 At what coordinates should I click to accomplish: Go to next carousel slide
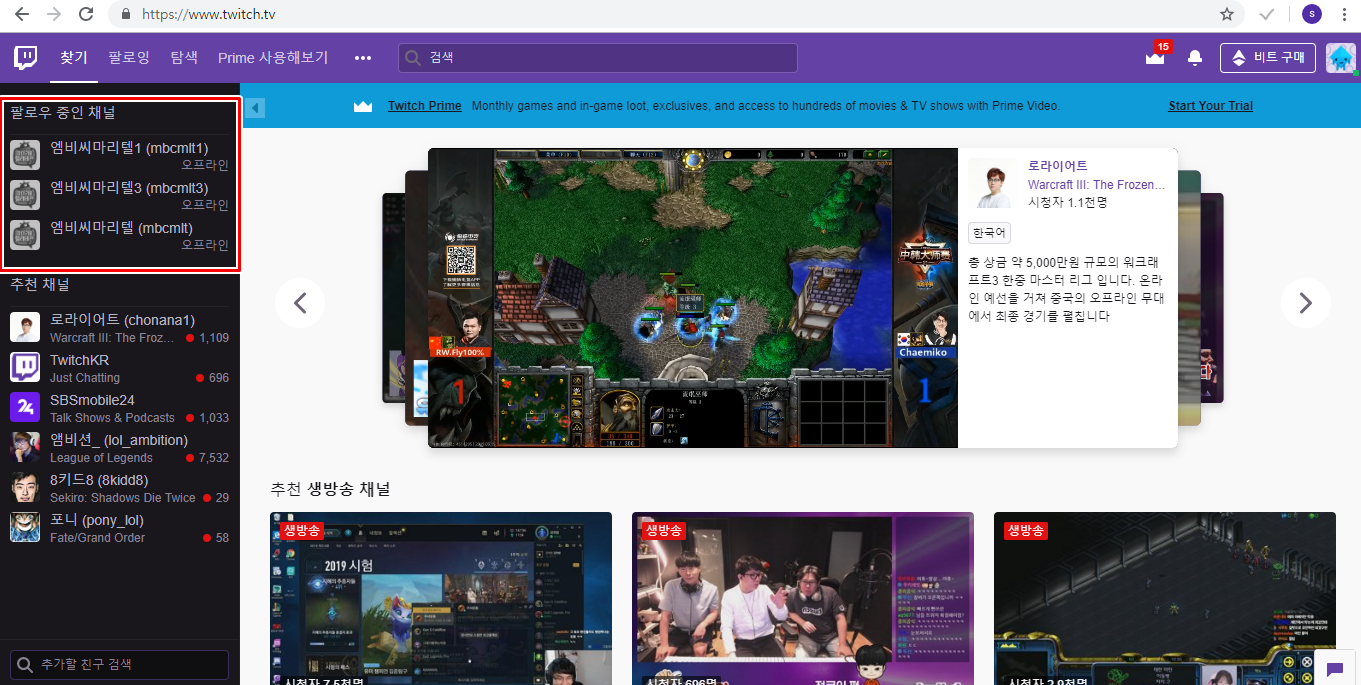[x=1305, y=303]
